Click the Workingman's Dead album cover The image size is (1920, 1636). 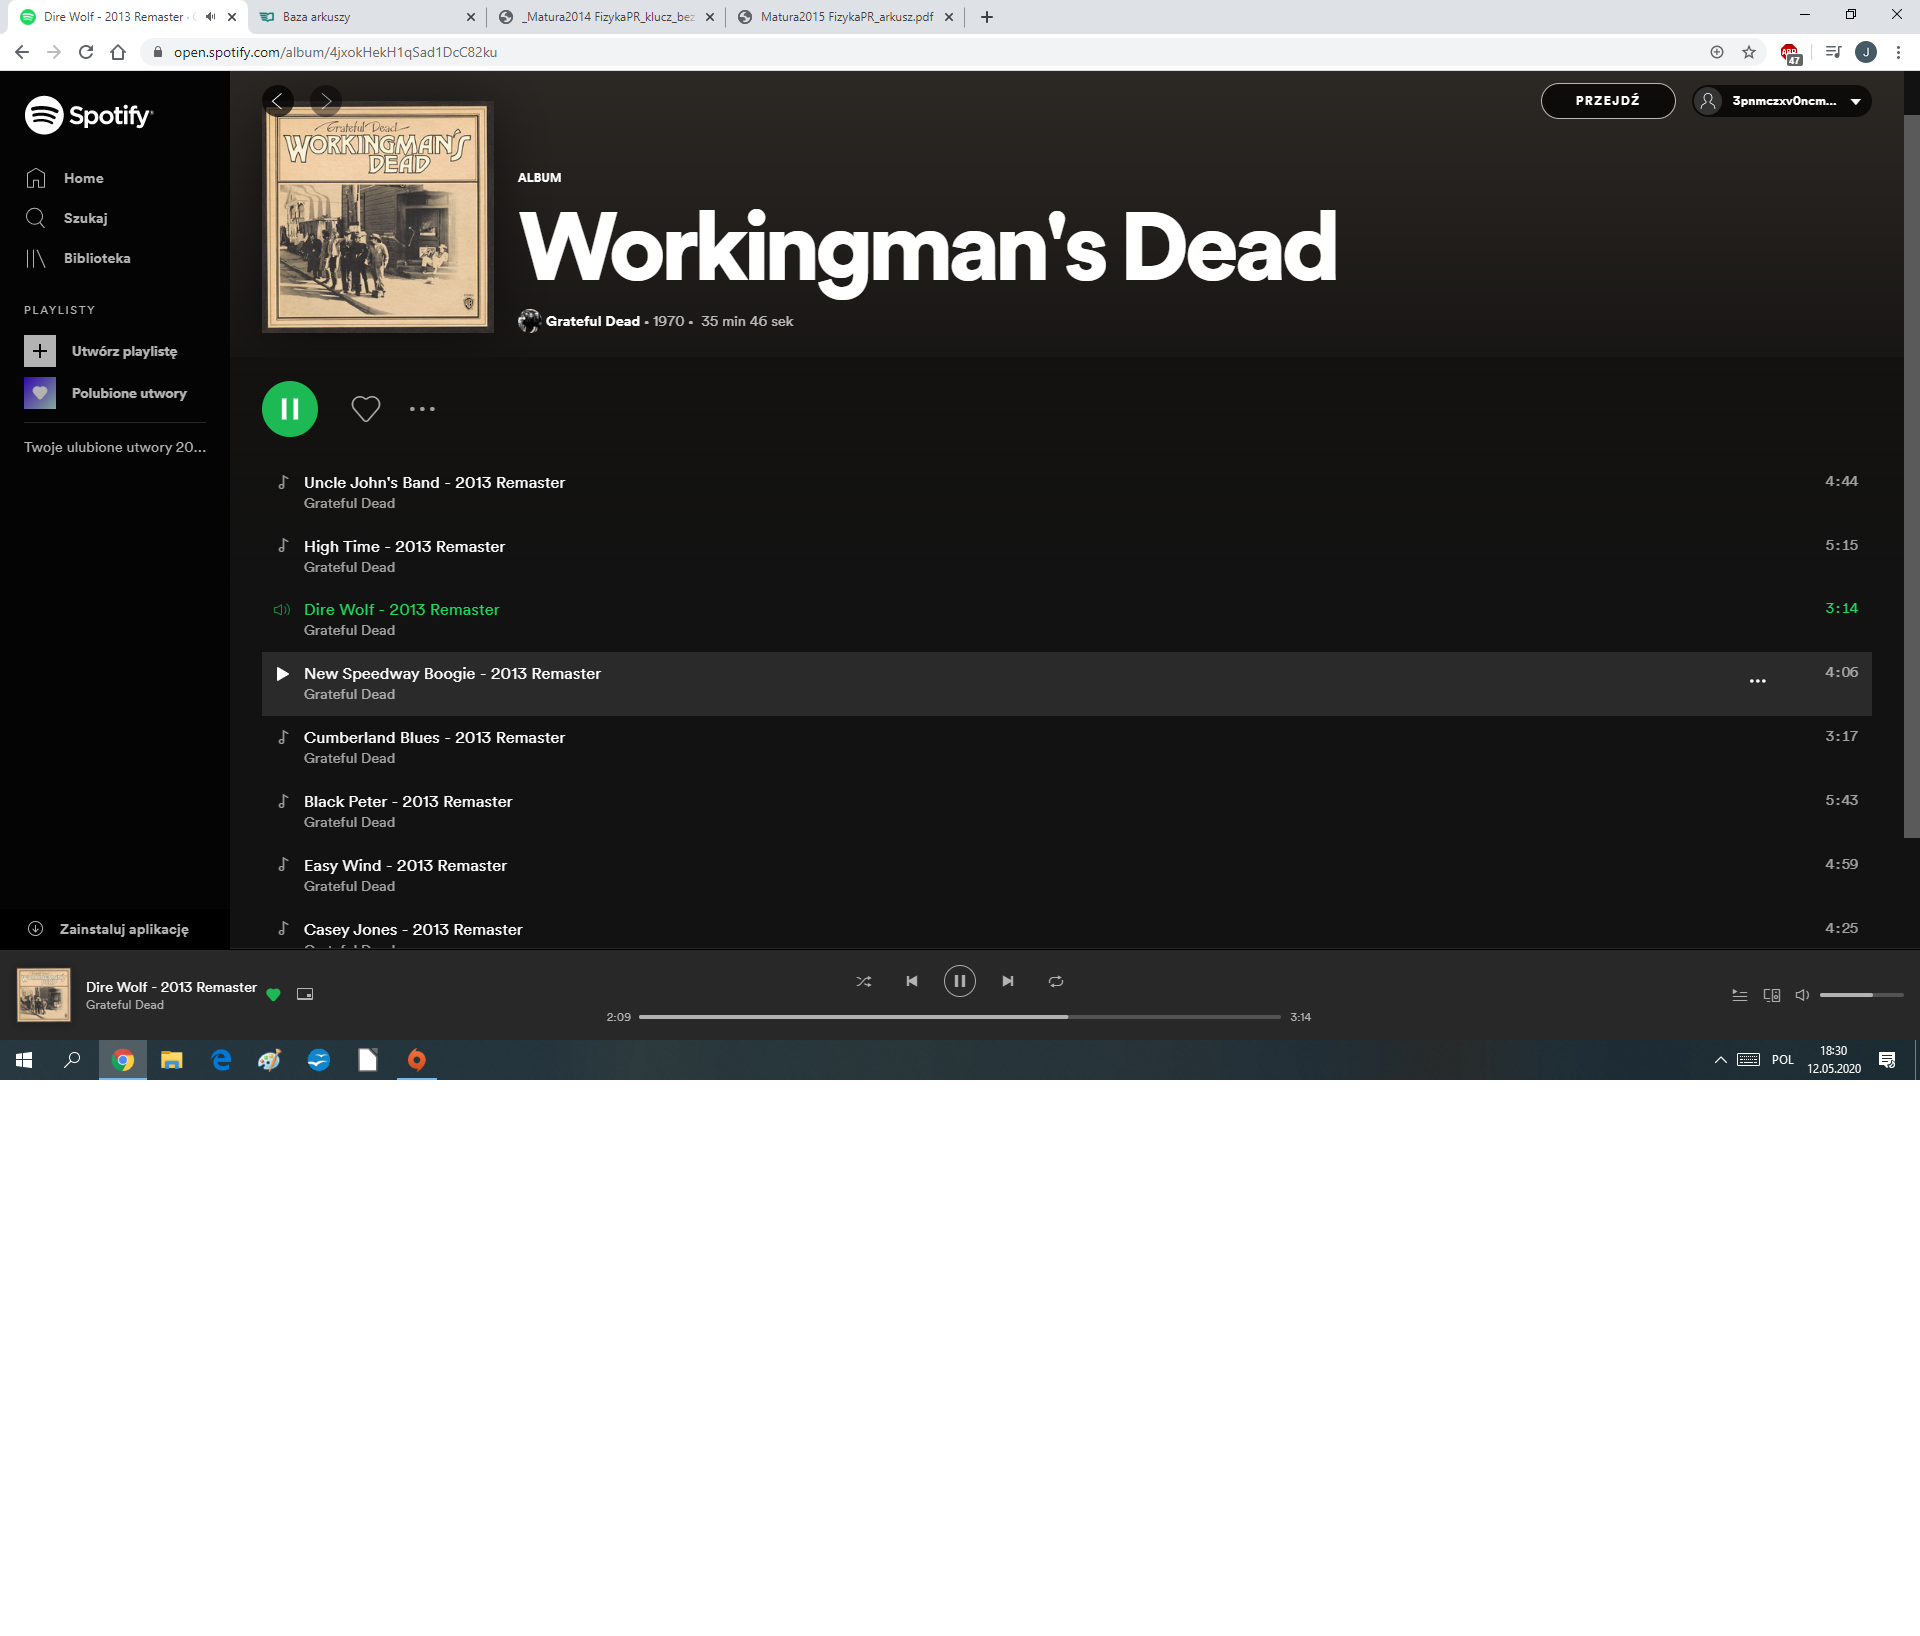click(x=378, y=217)
